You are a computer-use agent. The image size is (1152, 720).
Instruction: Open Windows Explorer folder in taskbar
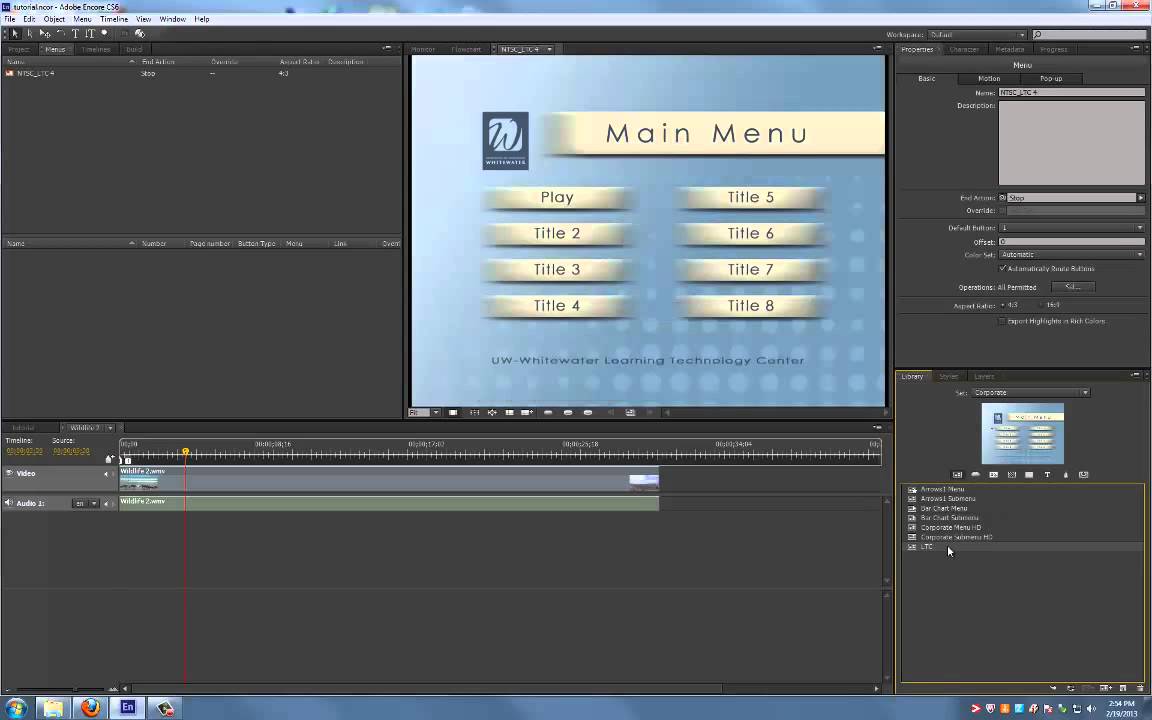[x=53, y=708]
